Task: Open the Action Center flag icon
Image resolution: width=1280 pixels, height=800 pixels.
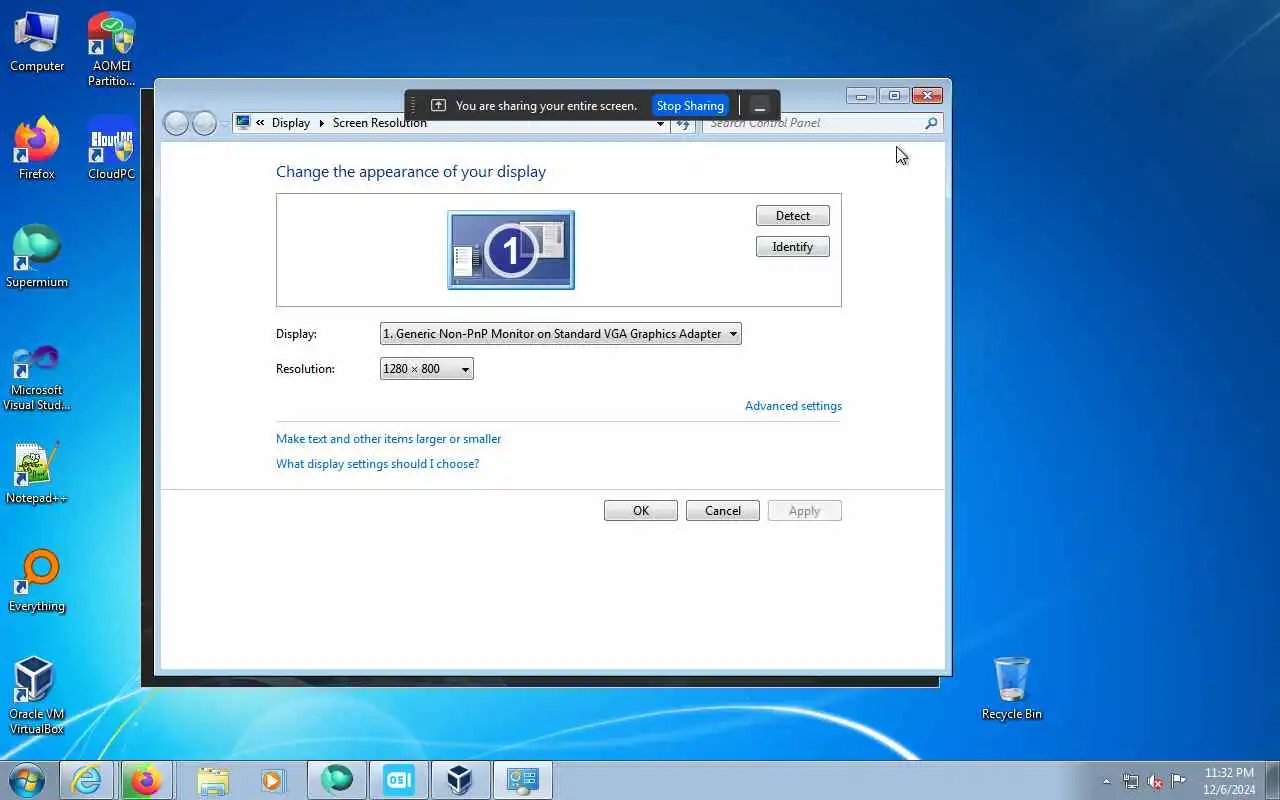Action: tap(1179, 781)
